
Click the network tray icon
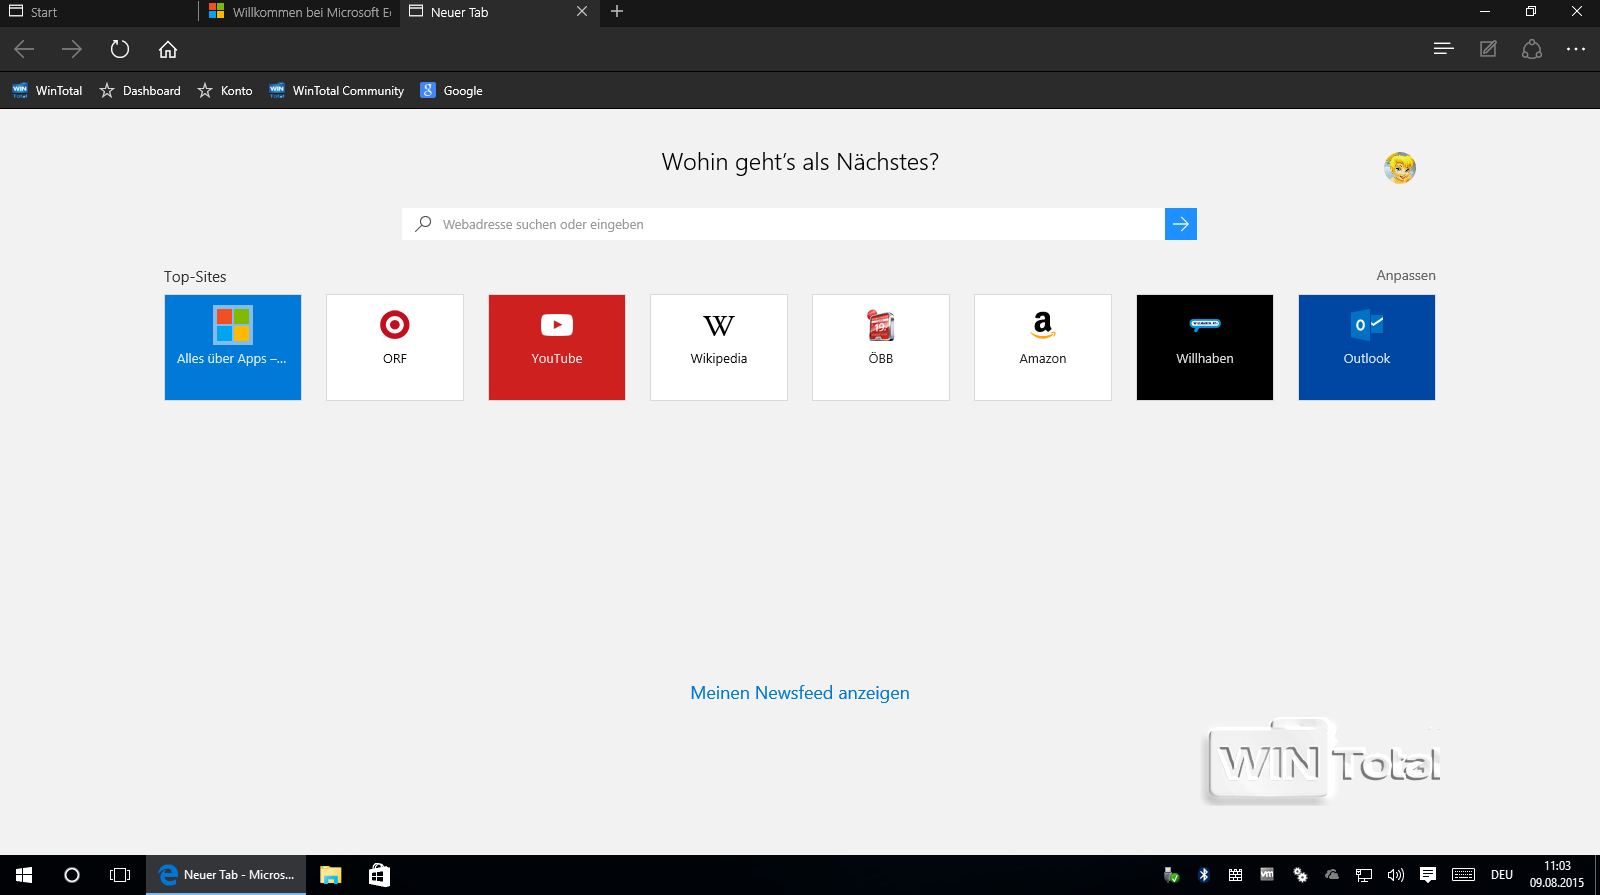[x=1364, y=875]
